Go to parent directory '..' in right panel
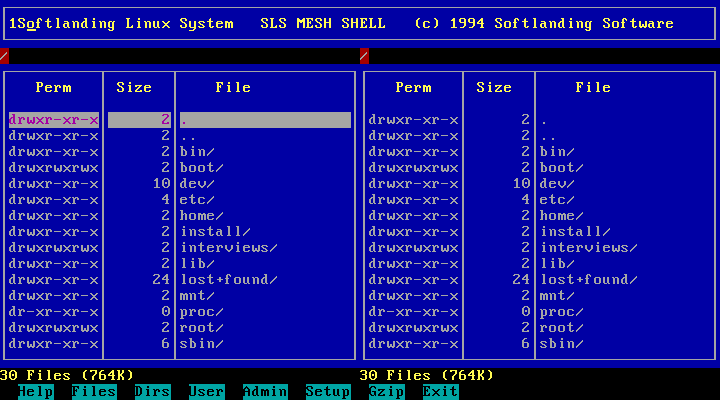Viewport: 720px width, 400px height. pos(548,136)
